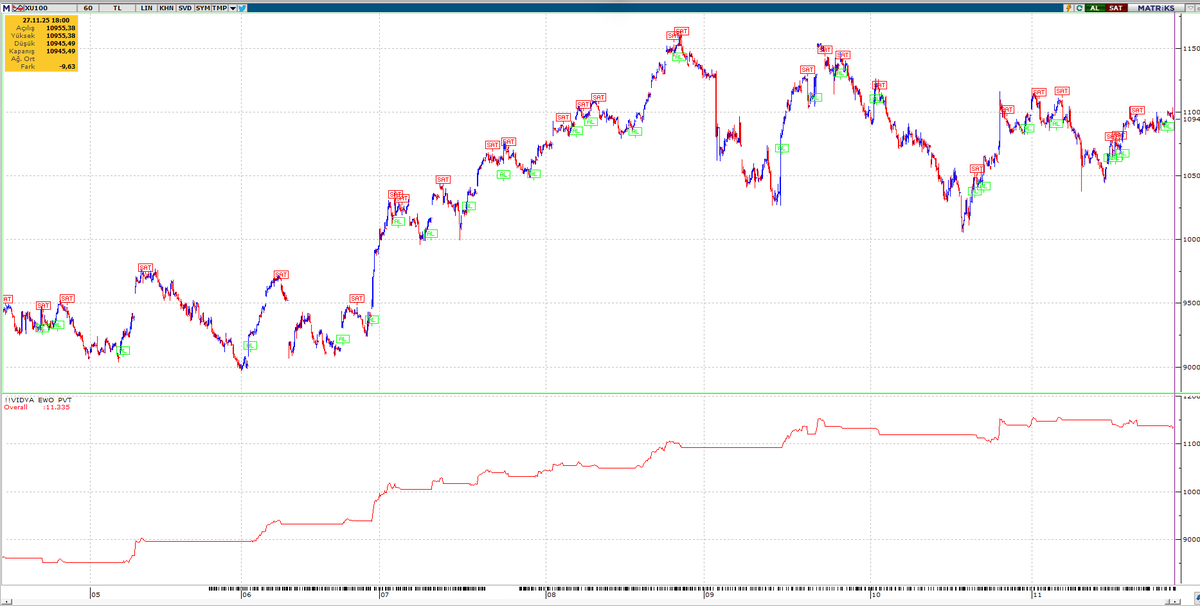Screen dimensions: 1200x606
Task: Open the chart type icon beside XU100
Action: [x=18, y=8]
